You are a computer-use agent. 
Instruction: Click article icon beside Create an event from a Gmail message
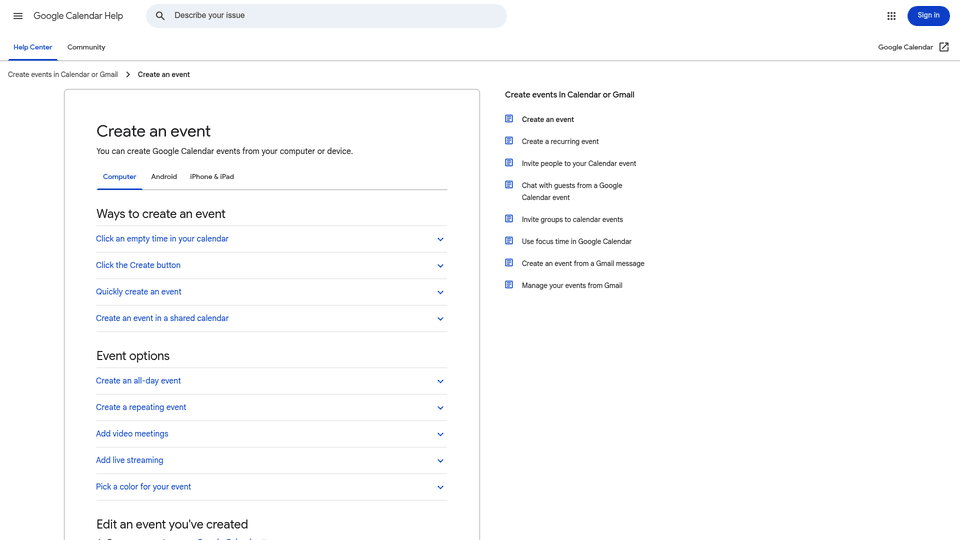tap(509, 263)
